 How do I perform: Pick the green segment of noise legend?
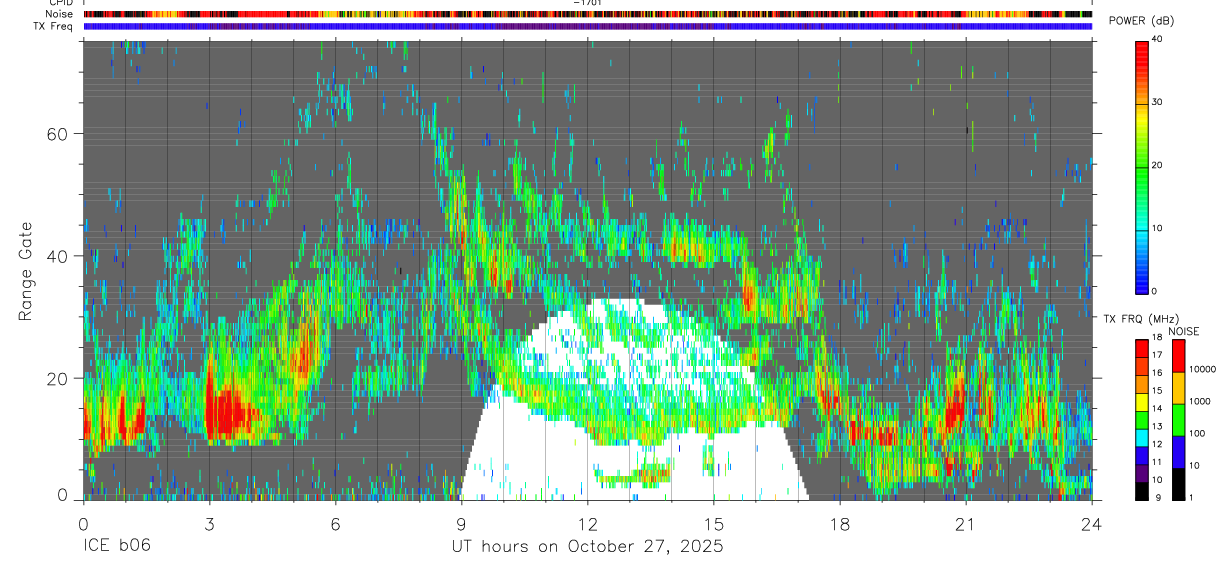[x=1178, y=420]
